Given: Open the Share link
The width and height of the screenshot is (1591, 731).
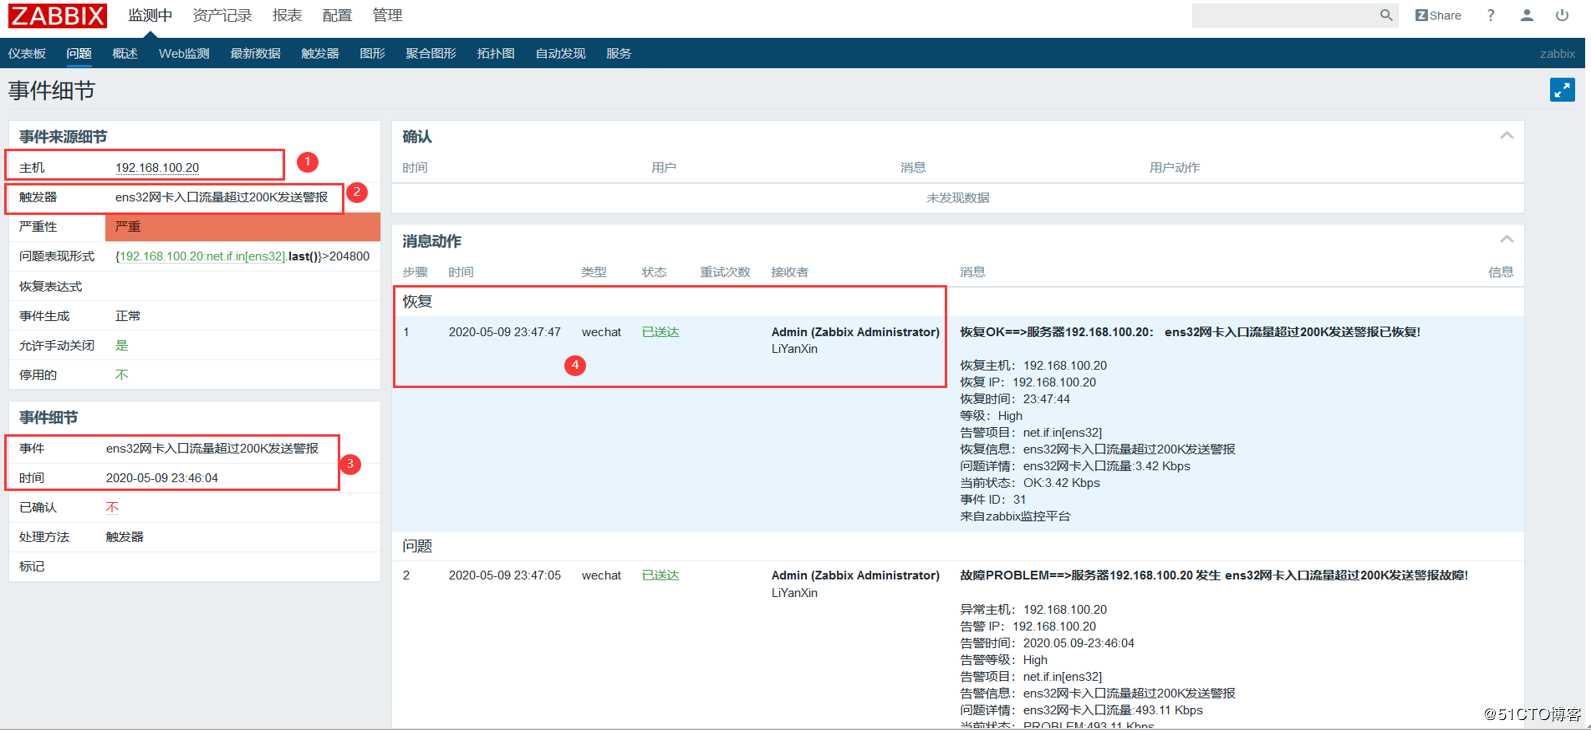Looking at the screenshot, I should [1438, 15].
